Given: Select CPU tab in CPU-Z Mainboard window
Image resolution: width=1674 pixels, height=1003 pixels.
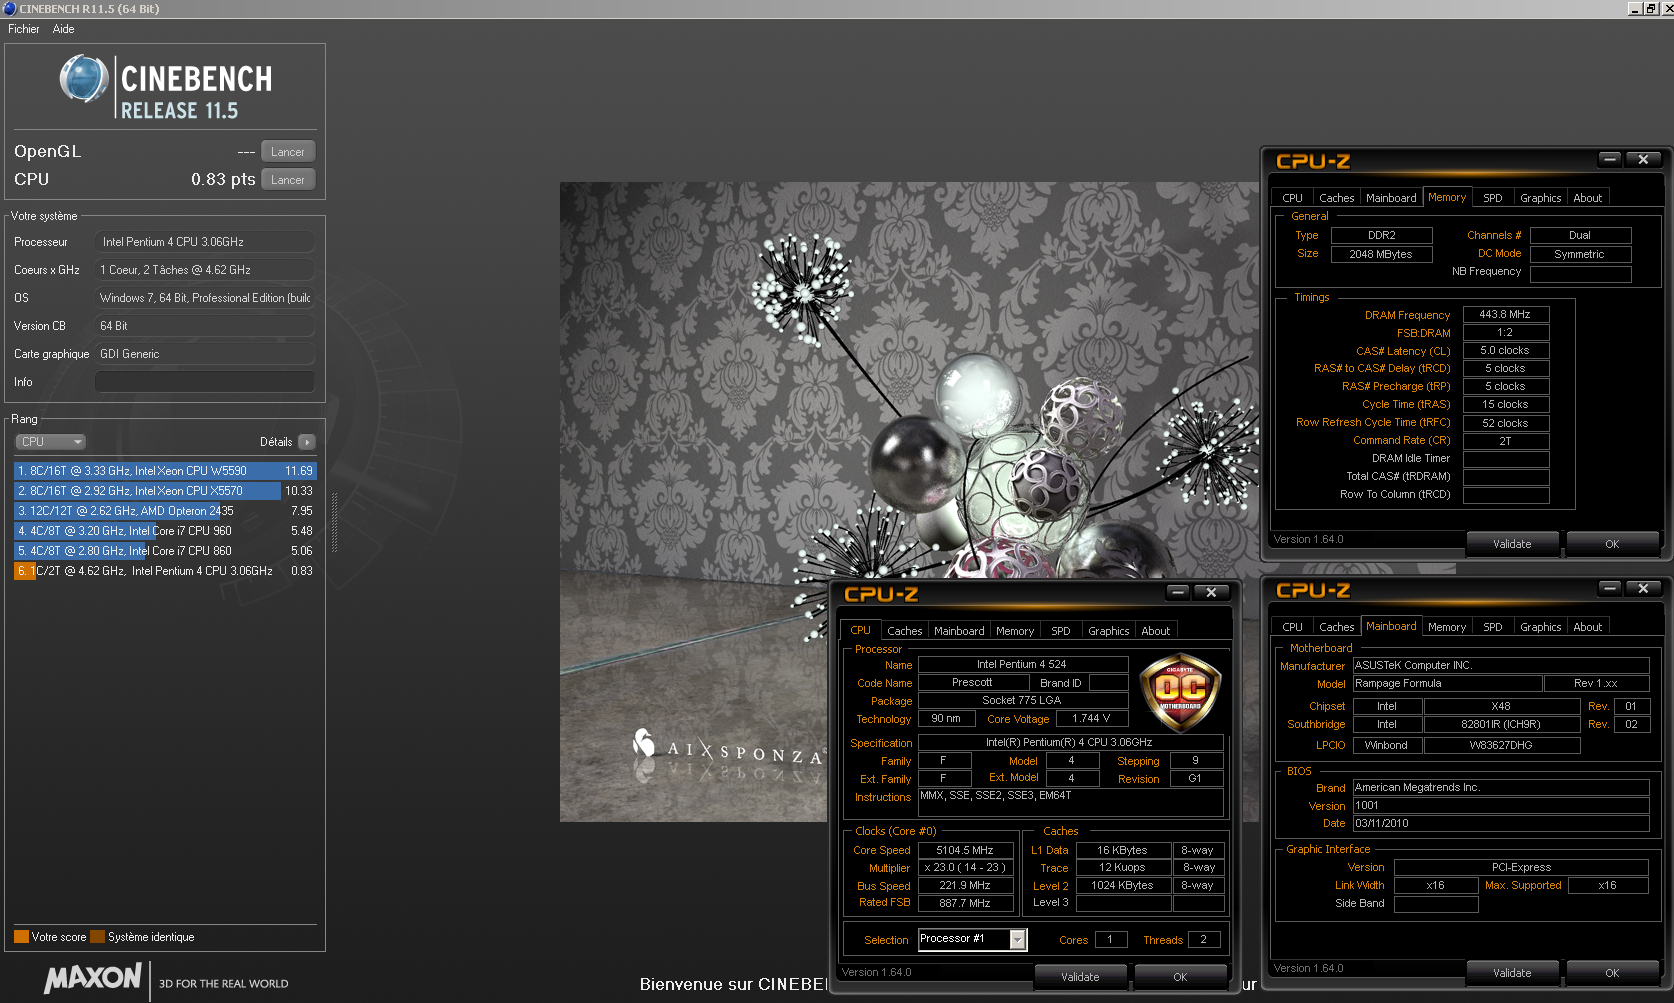Looking at the screenshot, I should pos(1292,627).
